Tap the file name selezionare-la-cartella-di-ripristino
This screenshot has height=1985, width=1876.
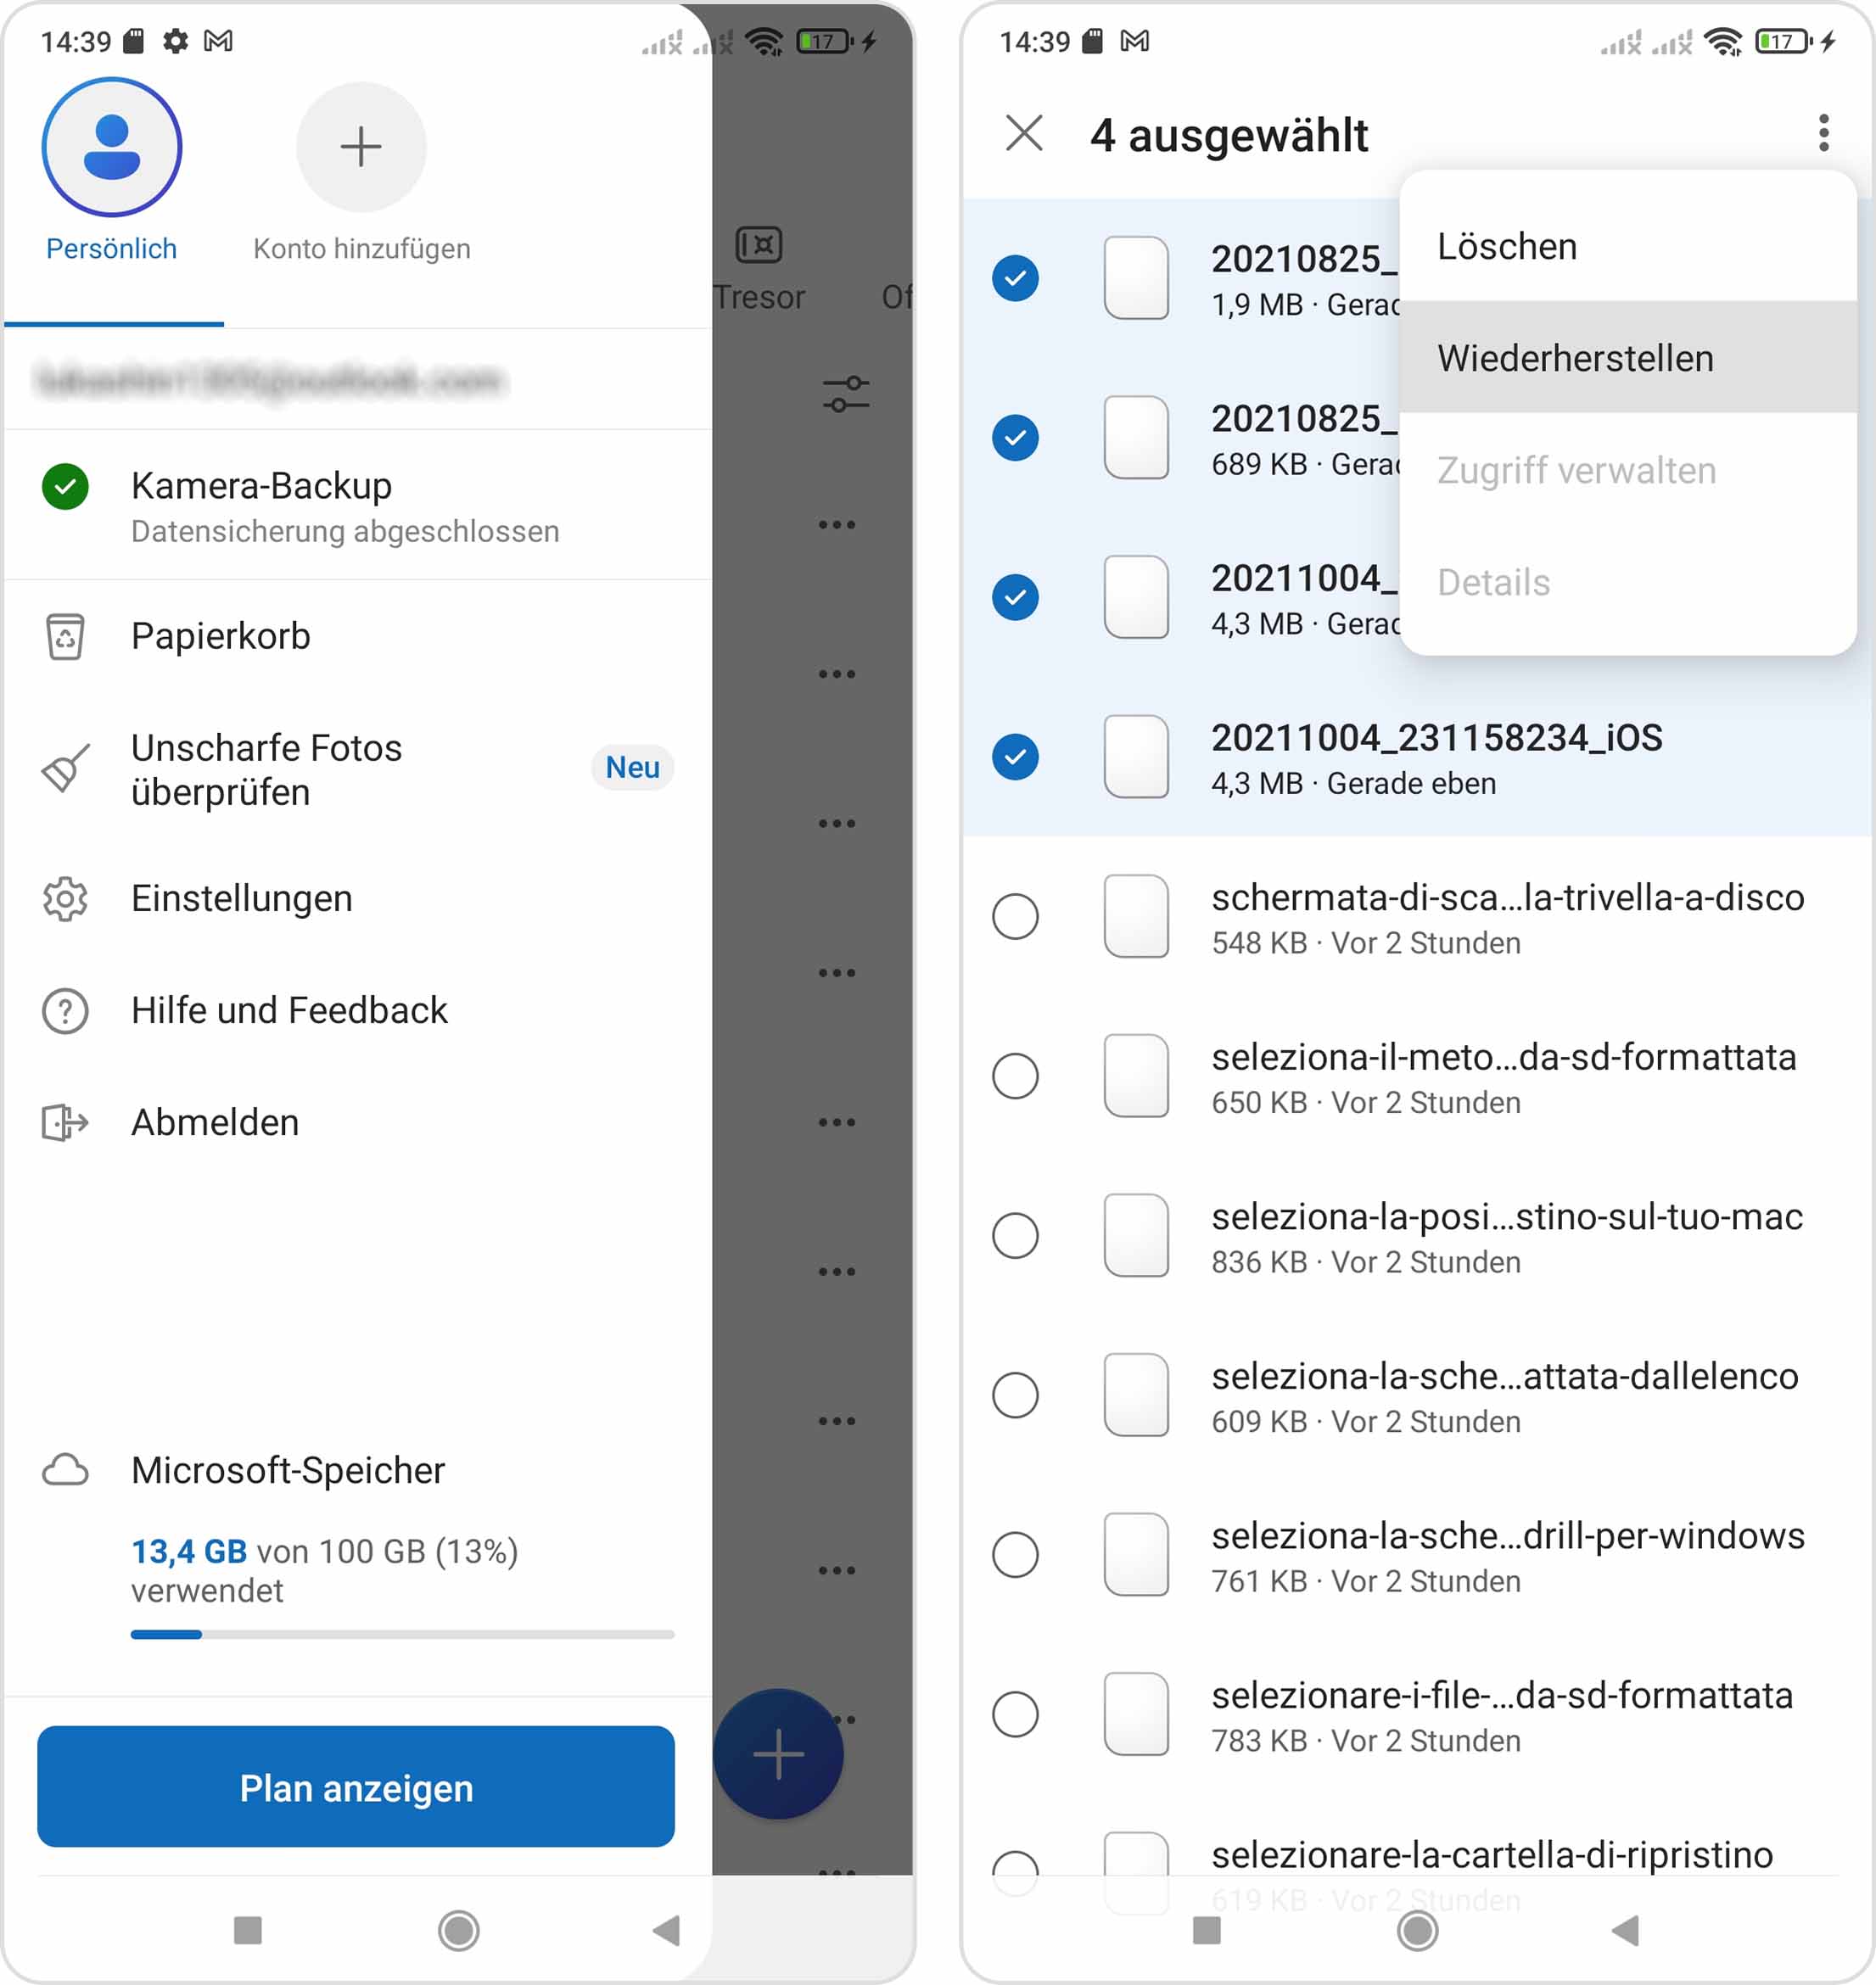point(1492,1854)
